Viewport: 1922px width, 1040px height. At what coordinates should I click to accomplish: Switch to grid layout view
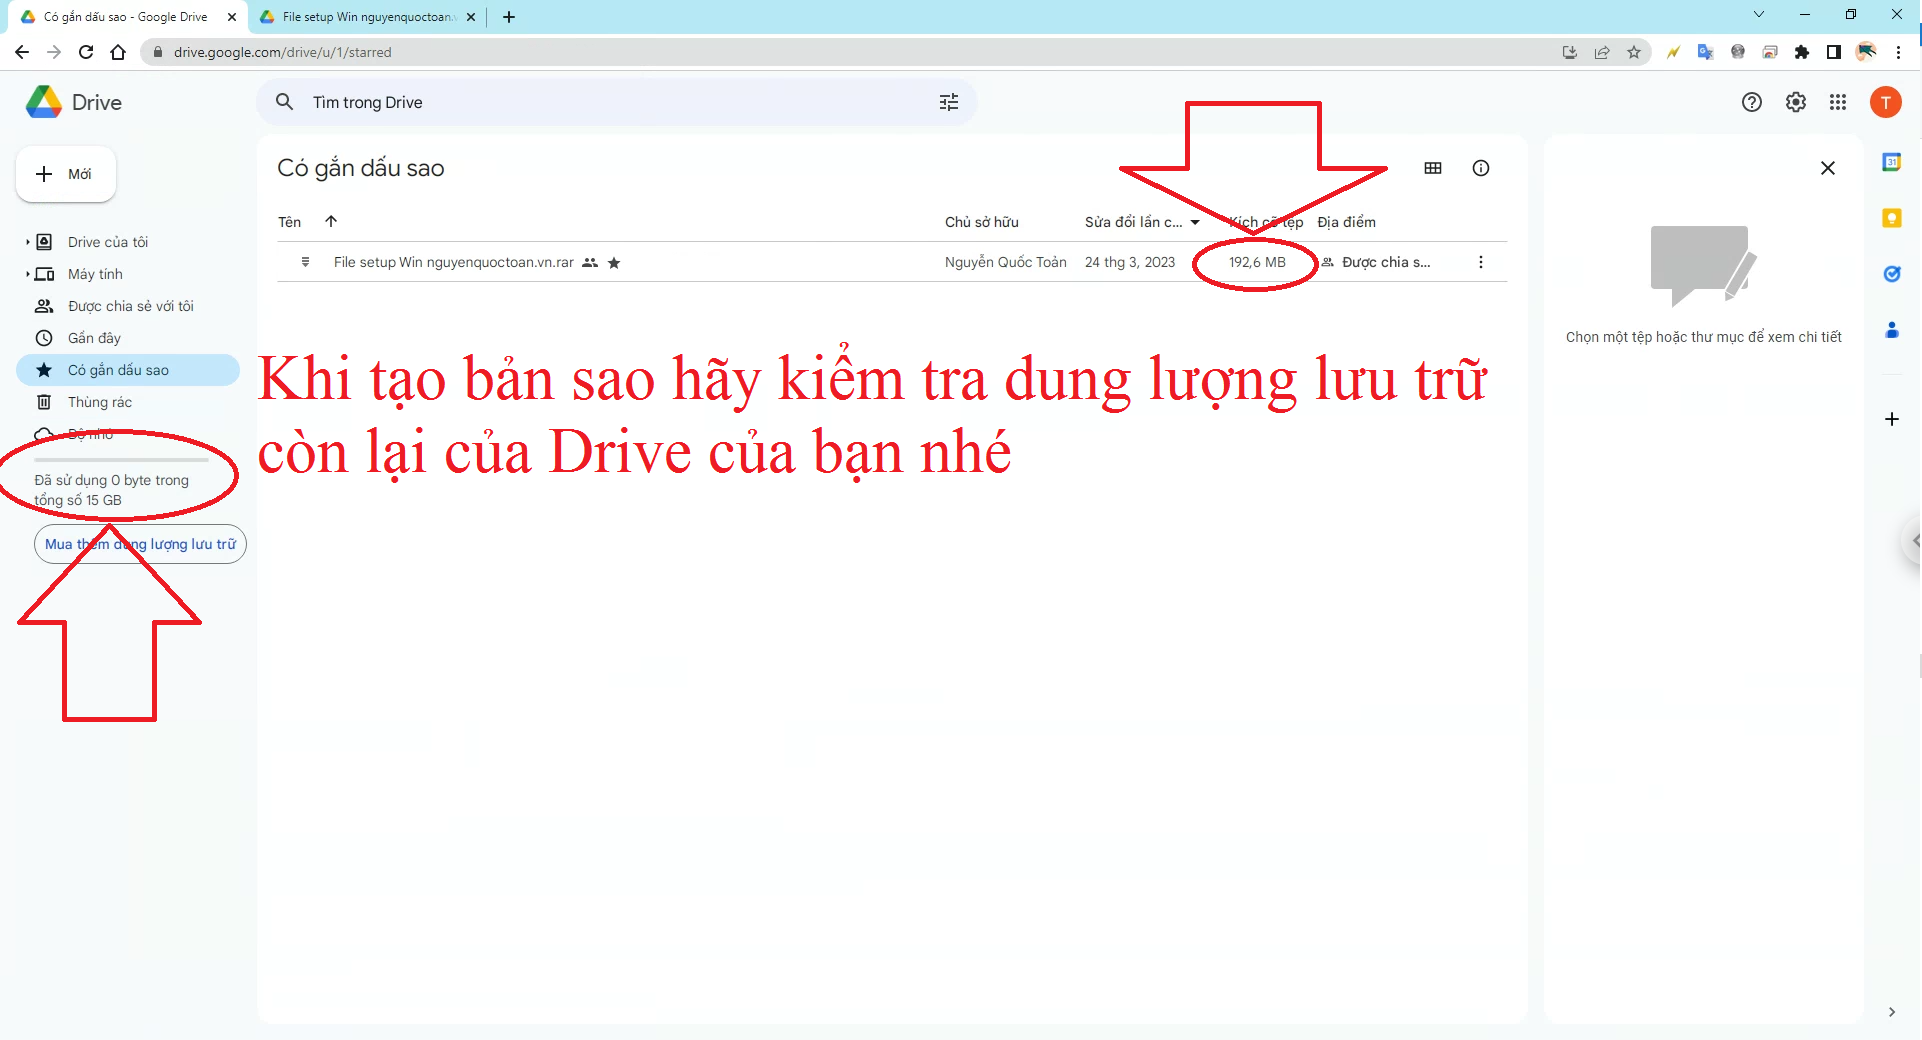[x=1432, y=168]
